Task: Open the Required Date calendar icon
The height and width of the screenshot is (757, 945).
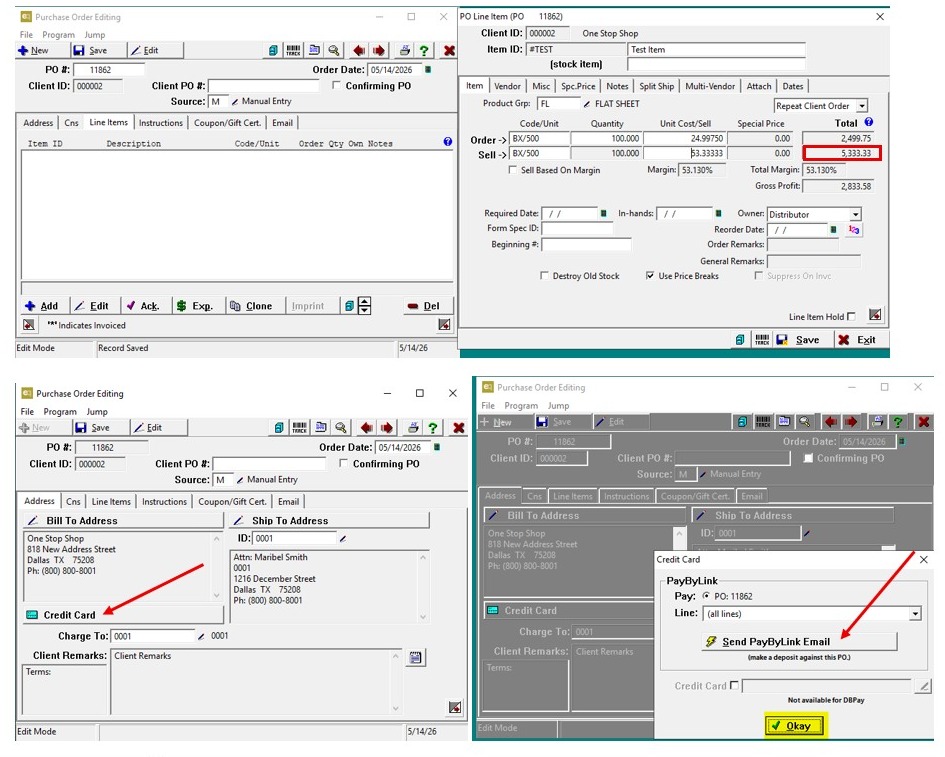Action: click(603, 213)
